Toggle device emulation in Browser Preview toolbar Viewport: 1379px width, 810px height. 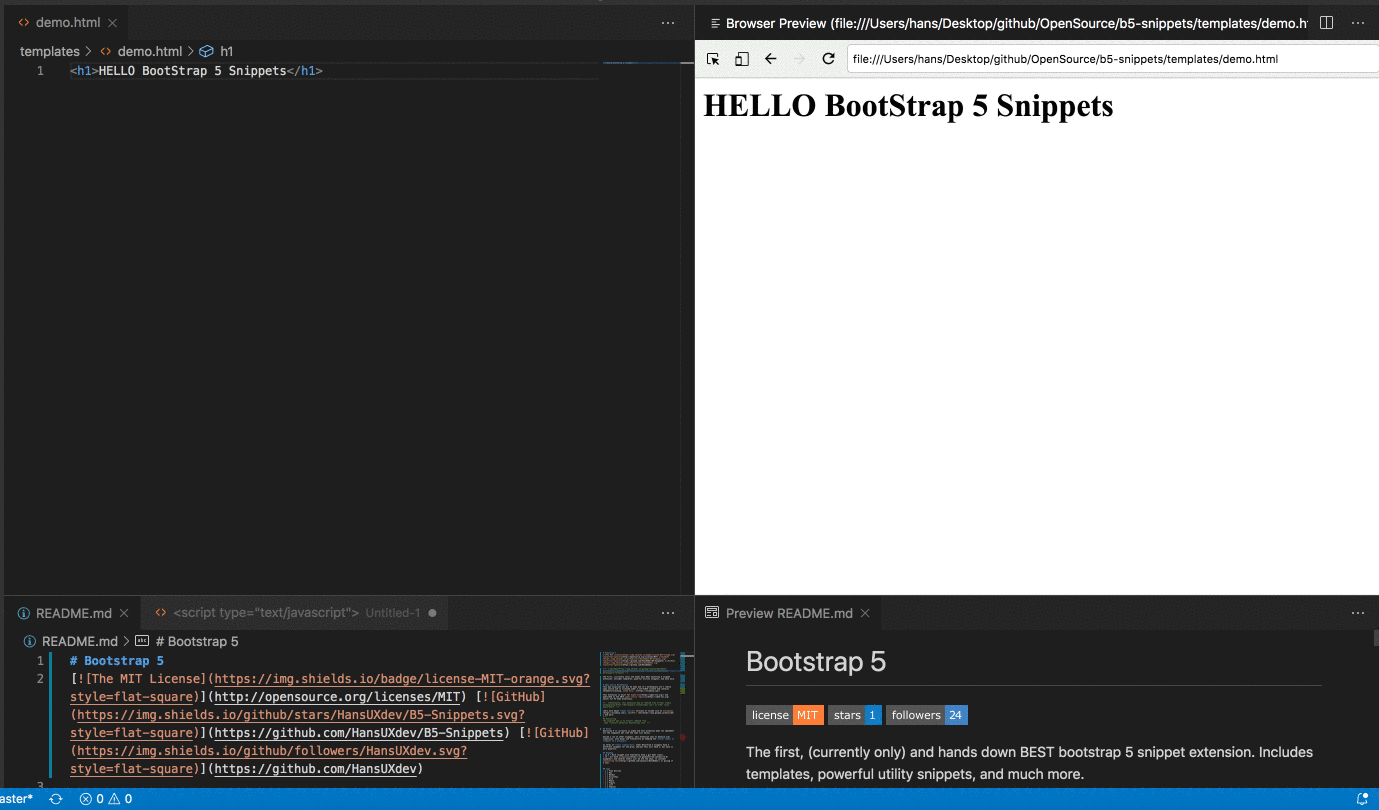tap(742, 59)
